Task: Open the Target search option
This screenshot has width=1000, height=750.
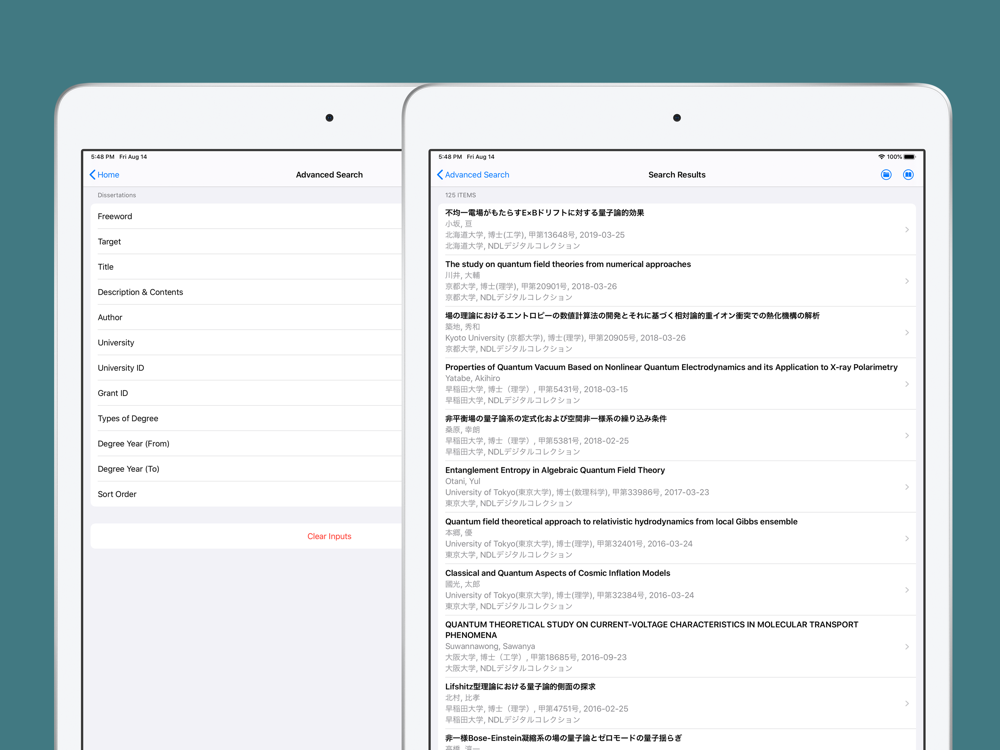Action: [x=247, y=242]
